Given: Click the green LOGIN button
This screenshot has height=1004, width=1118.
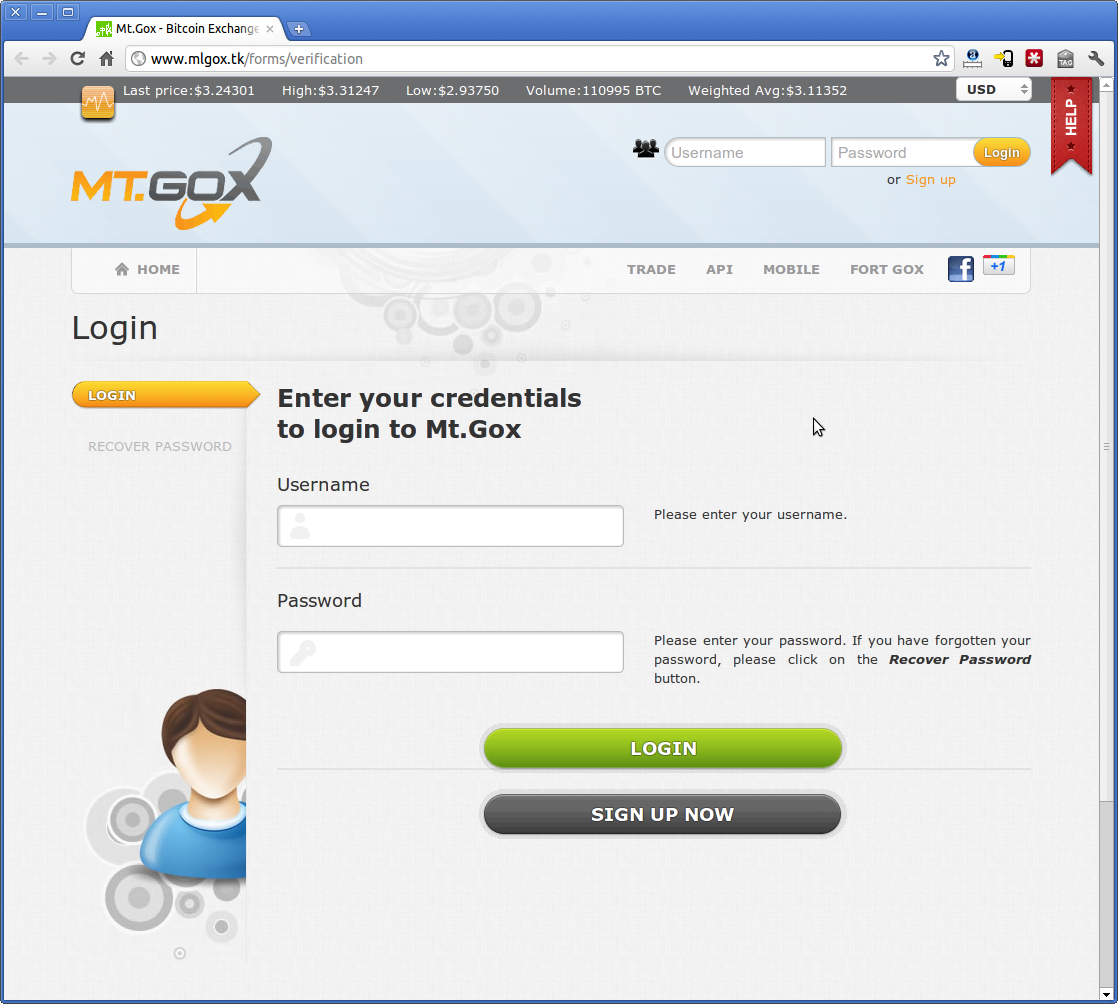Looking at the screenshot, I should (x=662, y=748).
